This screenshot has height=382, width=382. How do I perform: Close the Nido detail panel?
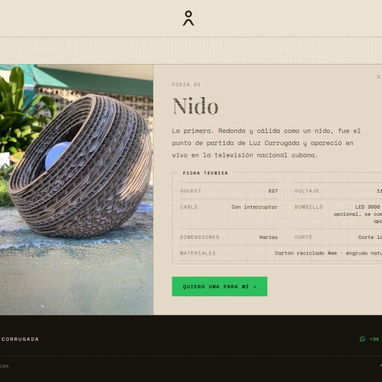click(379, 77)
